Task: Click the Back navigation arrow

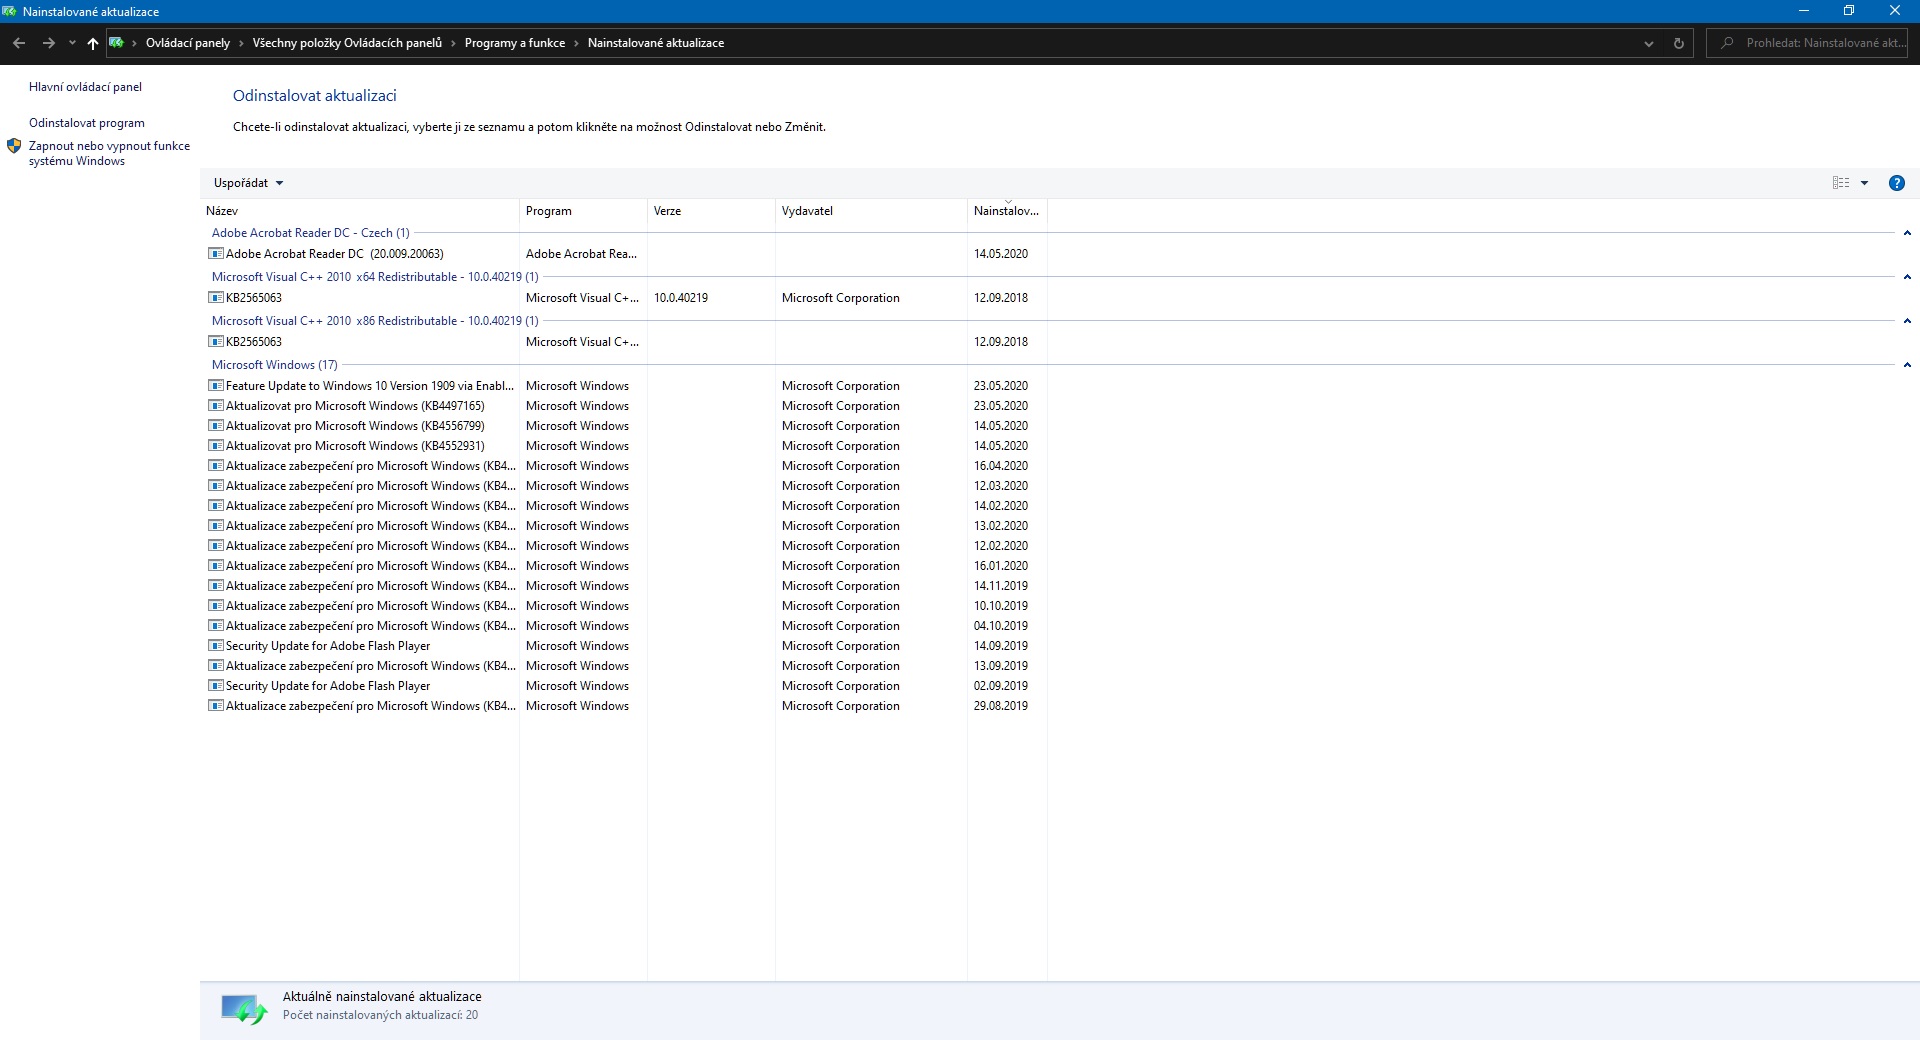Action: pyautogui.click(x=19, y=43)
